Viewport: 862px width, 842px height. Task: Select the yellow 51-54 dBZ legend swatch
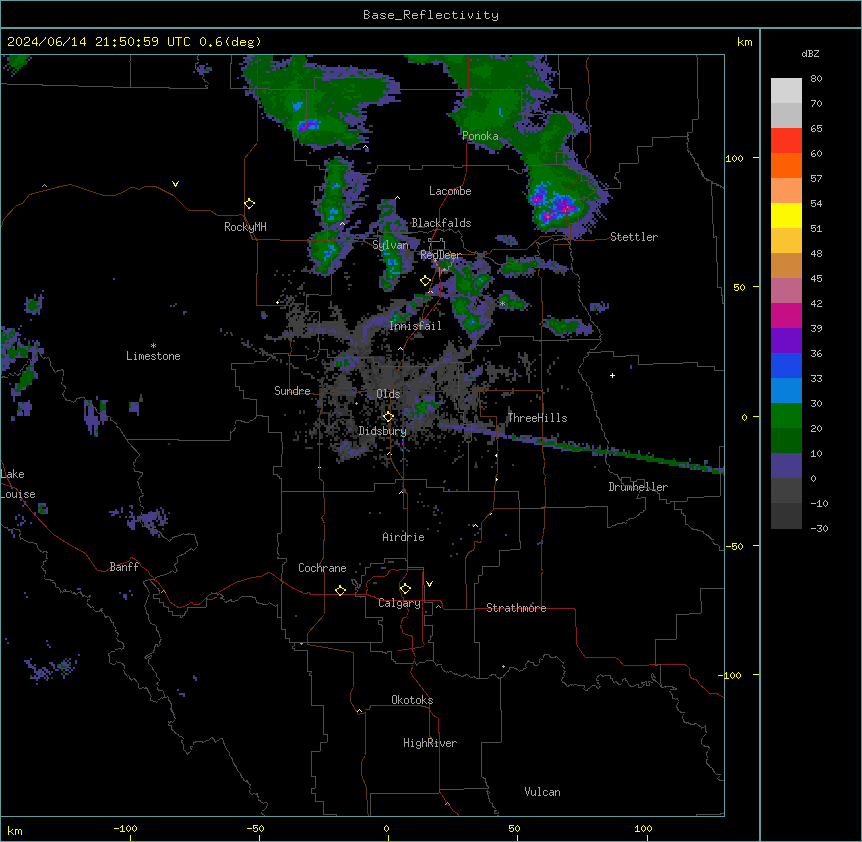point(786,216)
